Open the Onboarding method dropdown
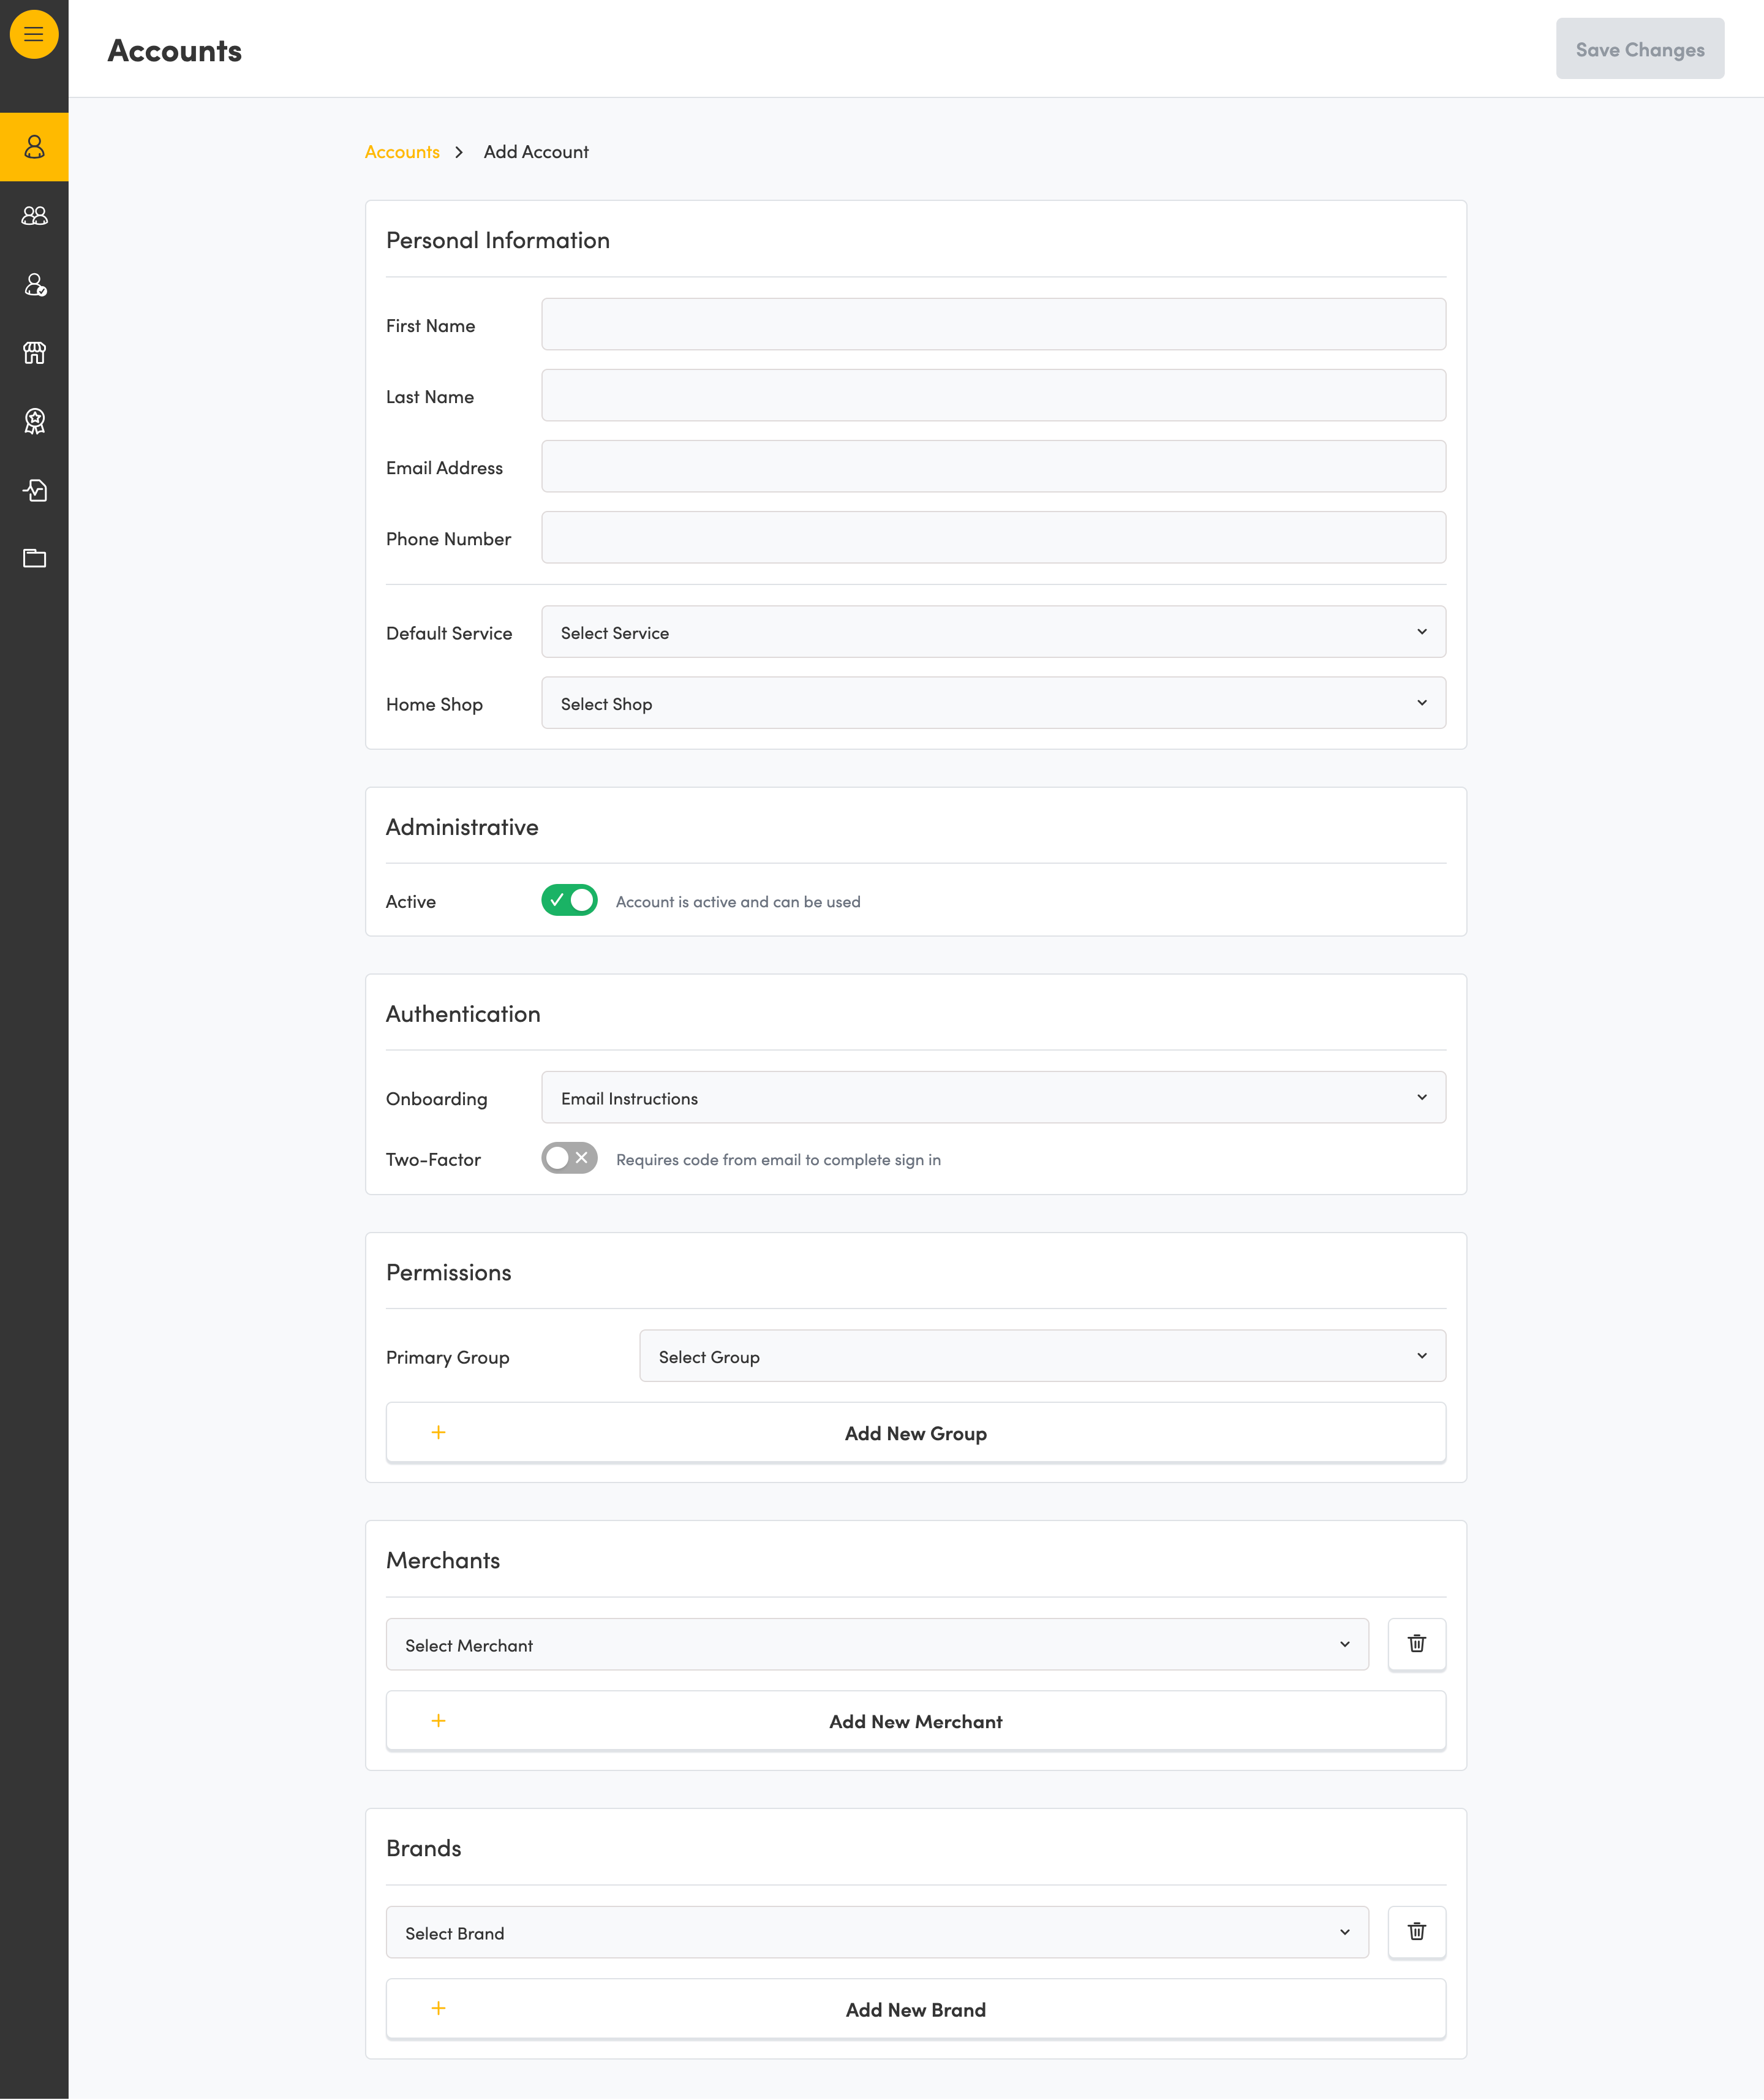Screen dimensions: 1764x2100 [993, 1097]
